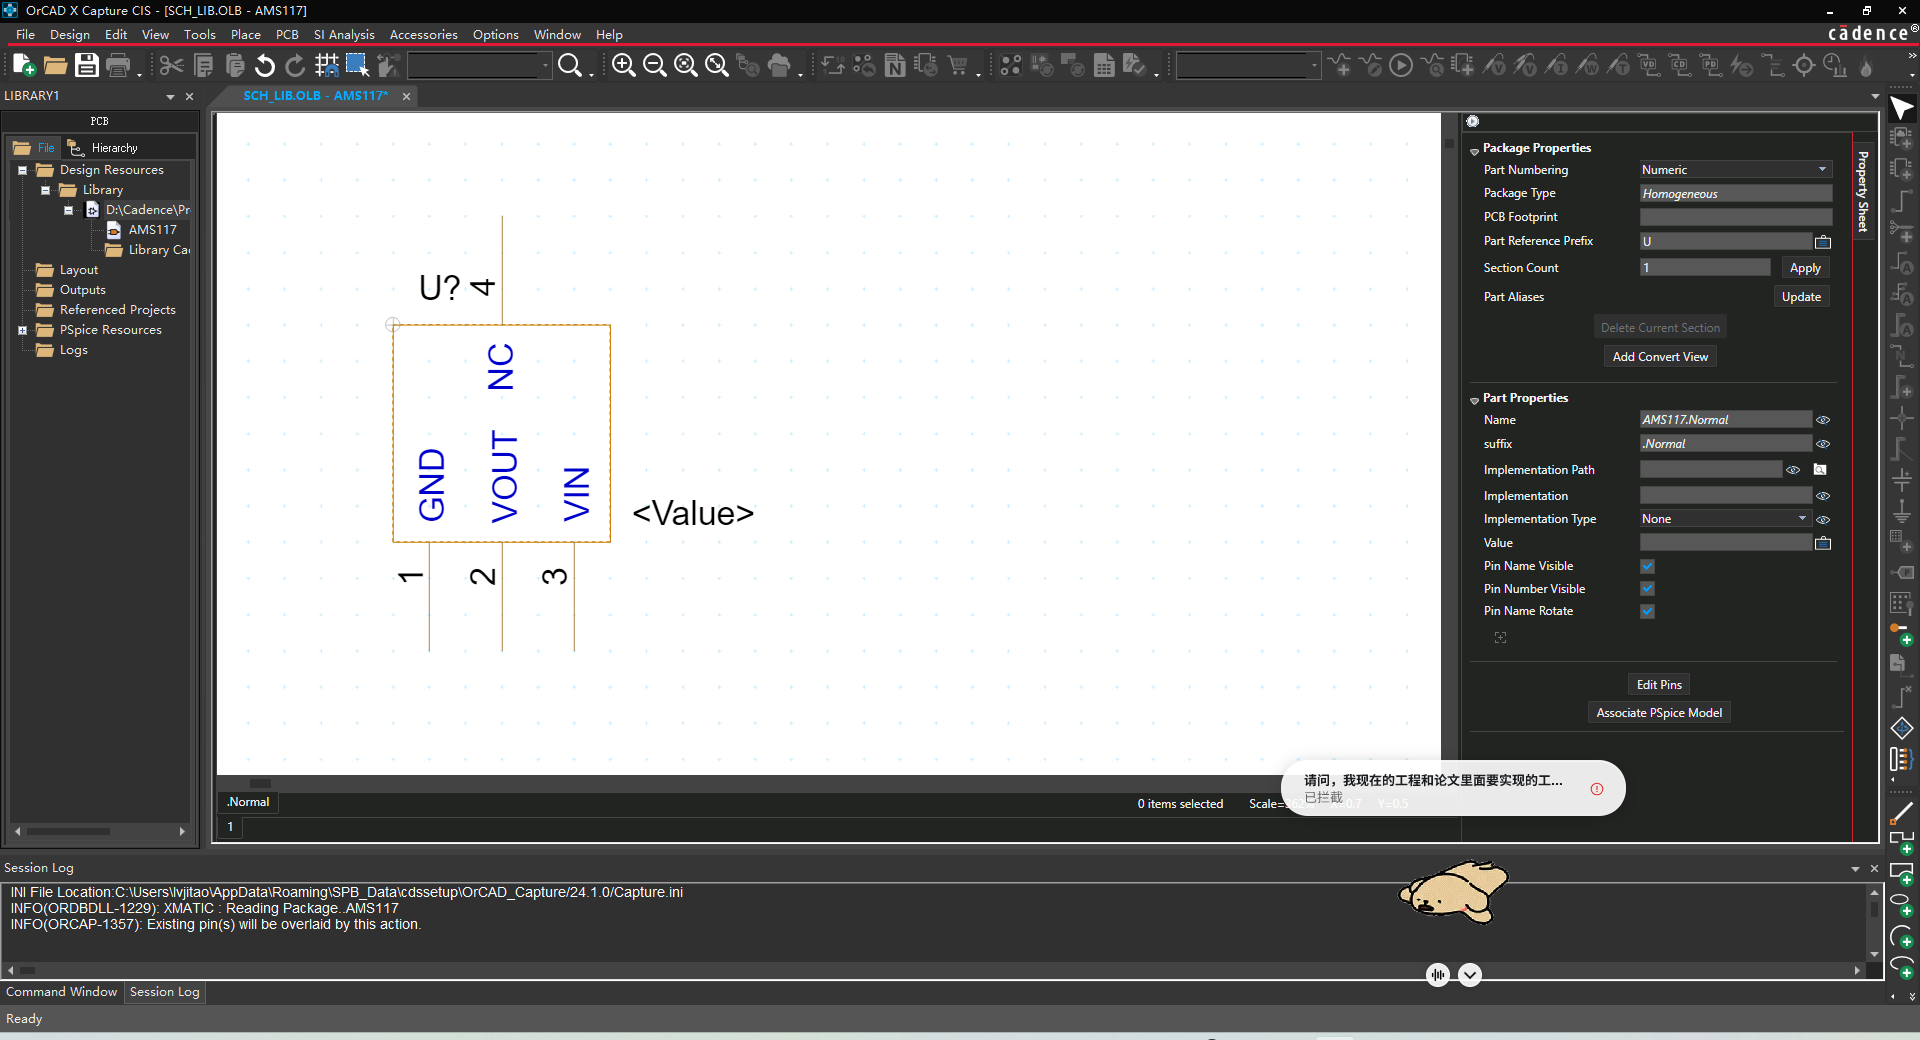Activate the area select tool icon

pos(357,66)
